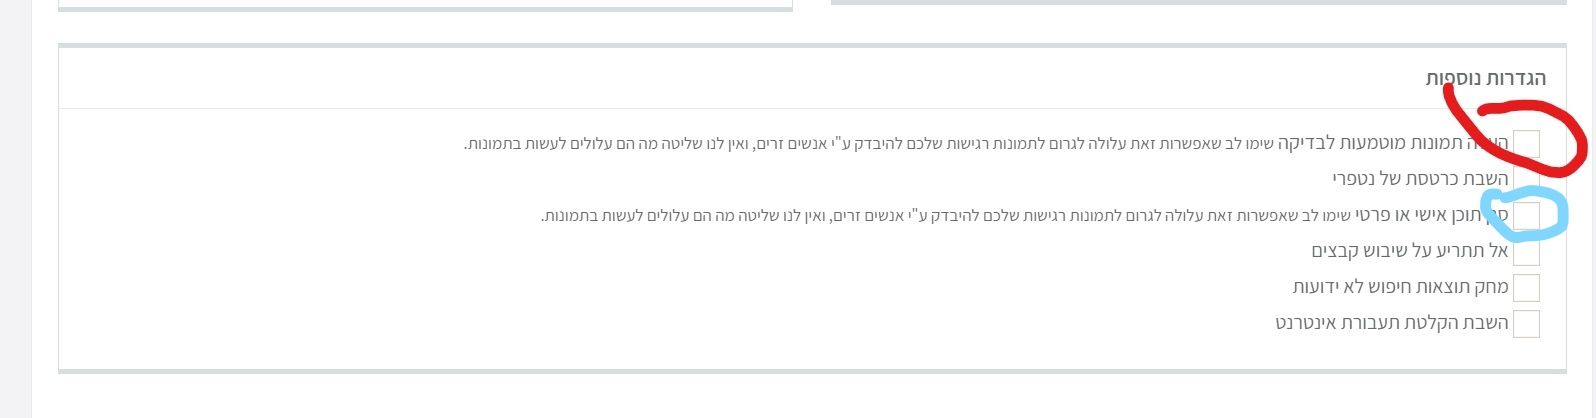
Task: Click the 'הגדרות נוספות' section heading
Action: [x=1485, y=79]
